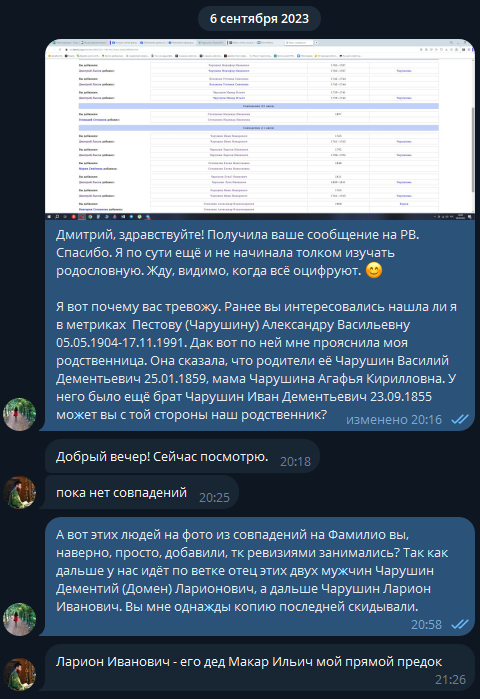Viewport: 480px width, 699px height.
Task: Click the 21:26 timestamp
Action: click(451, 680)
